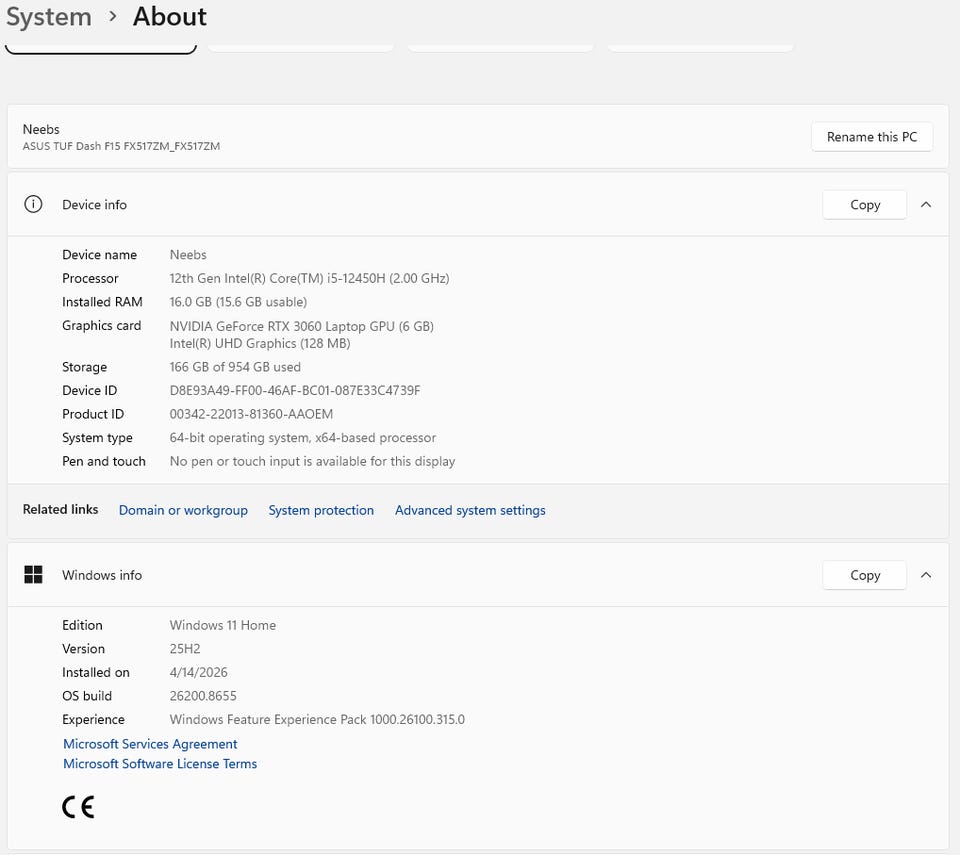Click the Product ID label
The height and width of the screenshot is (855, 960).
pos(93,414)
